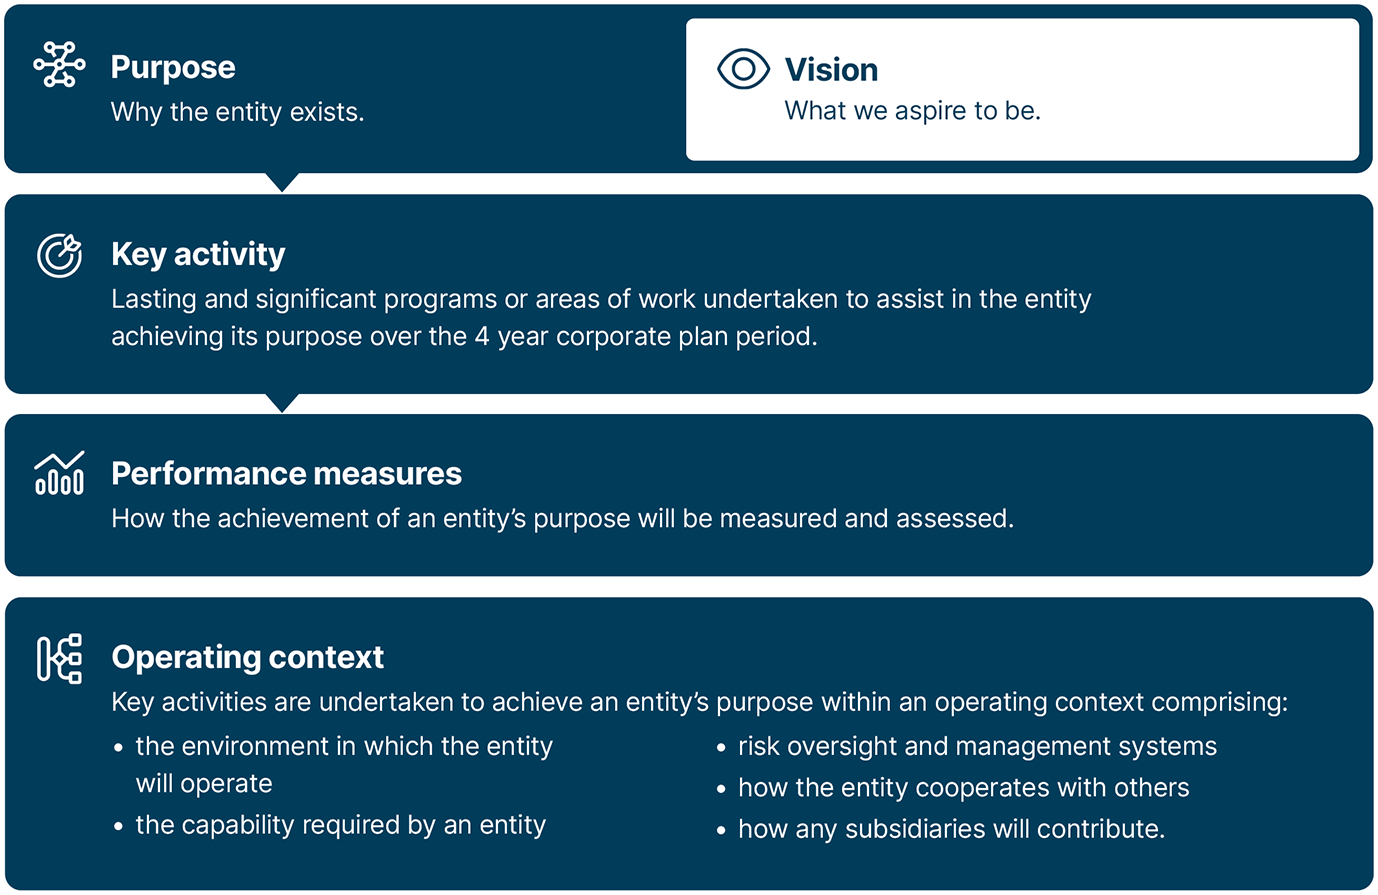Select the 'What we aspire to be.' text
The image size is (1378, 895).
[912, 111]
